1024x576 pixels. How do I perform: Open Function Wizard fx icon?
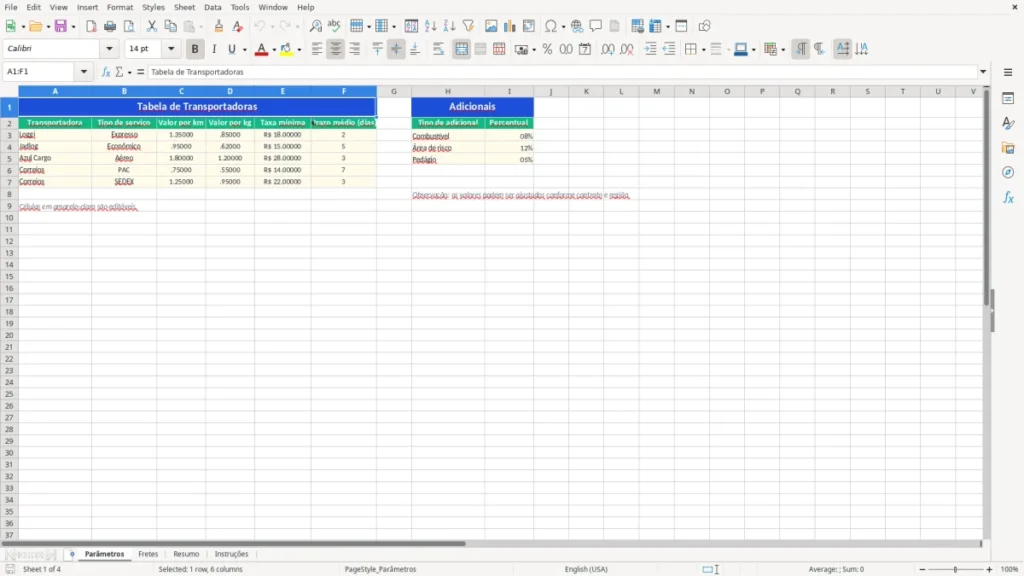pos(106,72)
